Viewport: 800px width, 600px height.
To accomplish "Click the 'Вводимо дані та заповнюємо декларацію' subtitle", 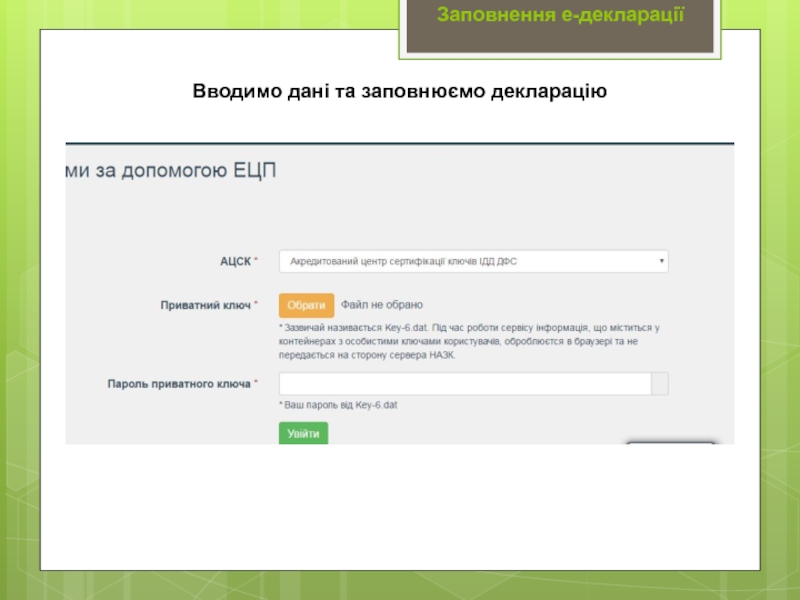I will point(400,93).
